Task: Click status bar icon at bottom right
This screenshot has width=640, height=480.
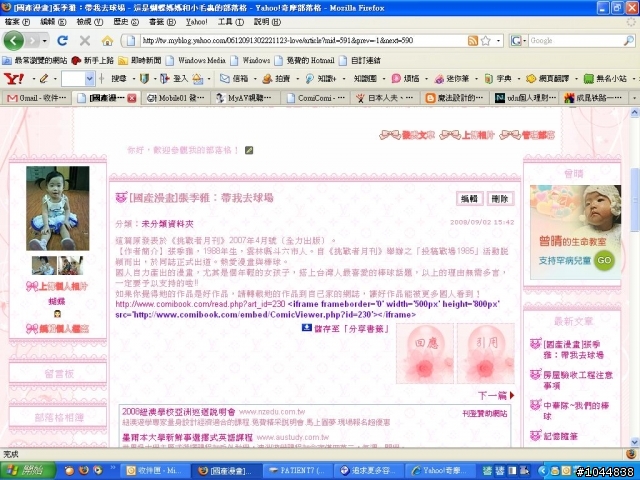Action: [x=631, y=454]
